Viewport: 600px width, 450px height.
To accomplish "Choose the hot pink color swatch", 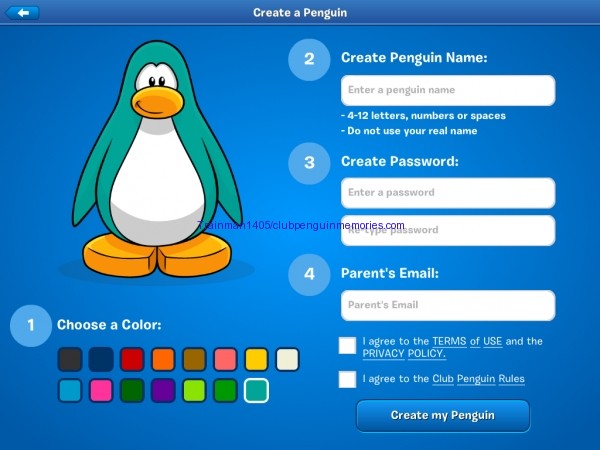I will 101,391.
